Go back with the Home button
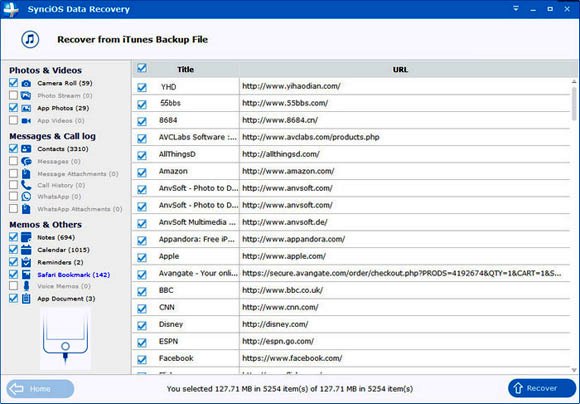 40,389
